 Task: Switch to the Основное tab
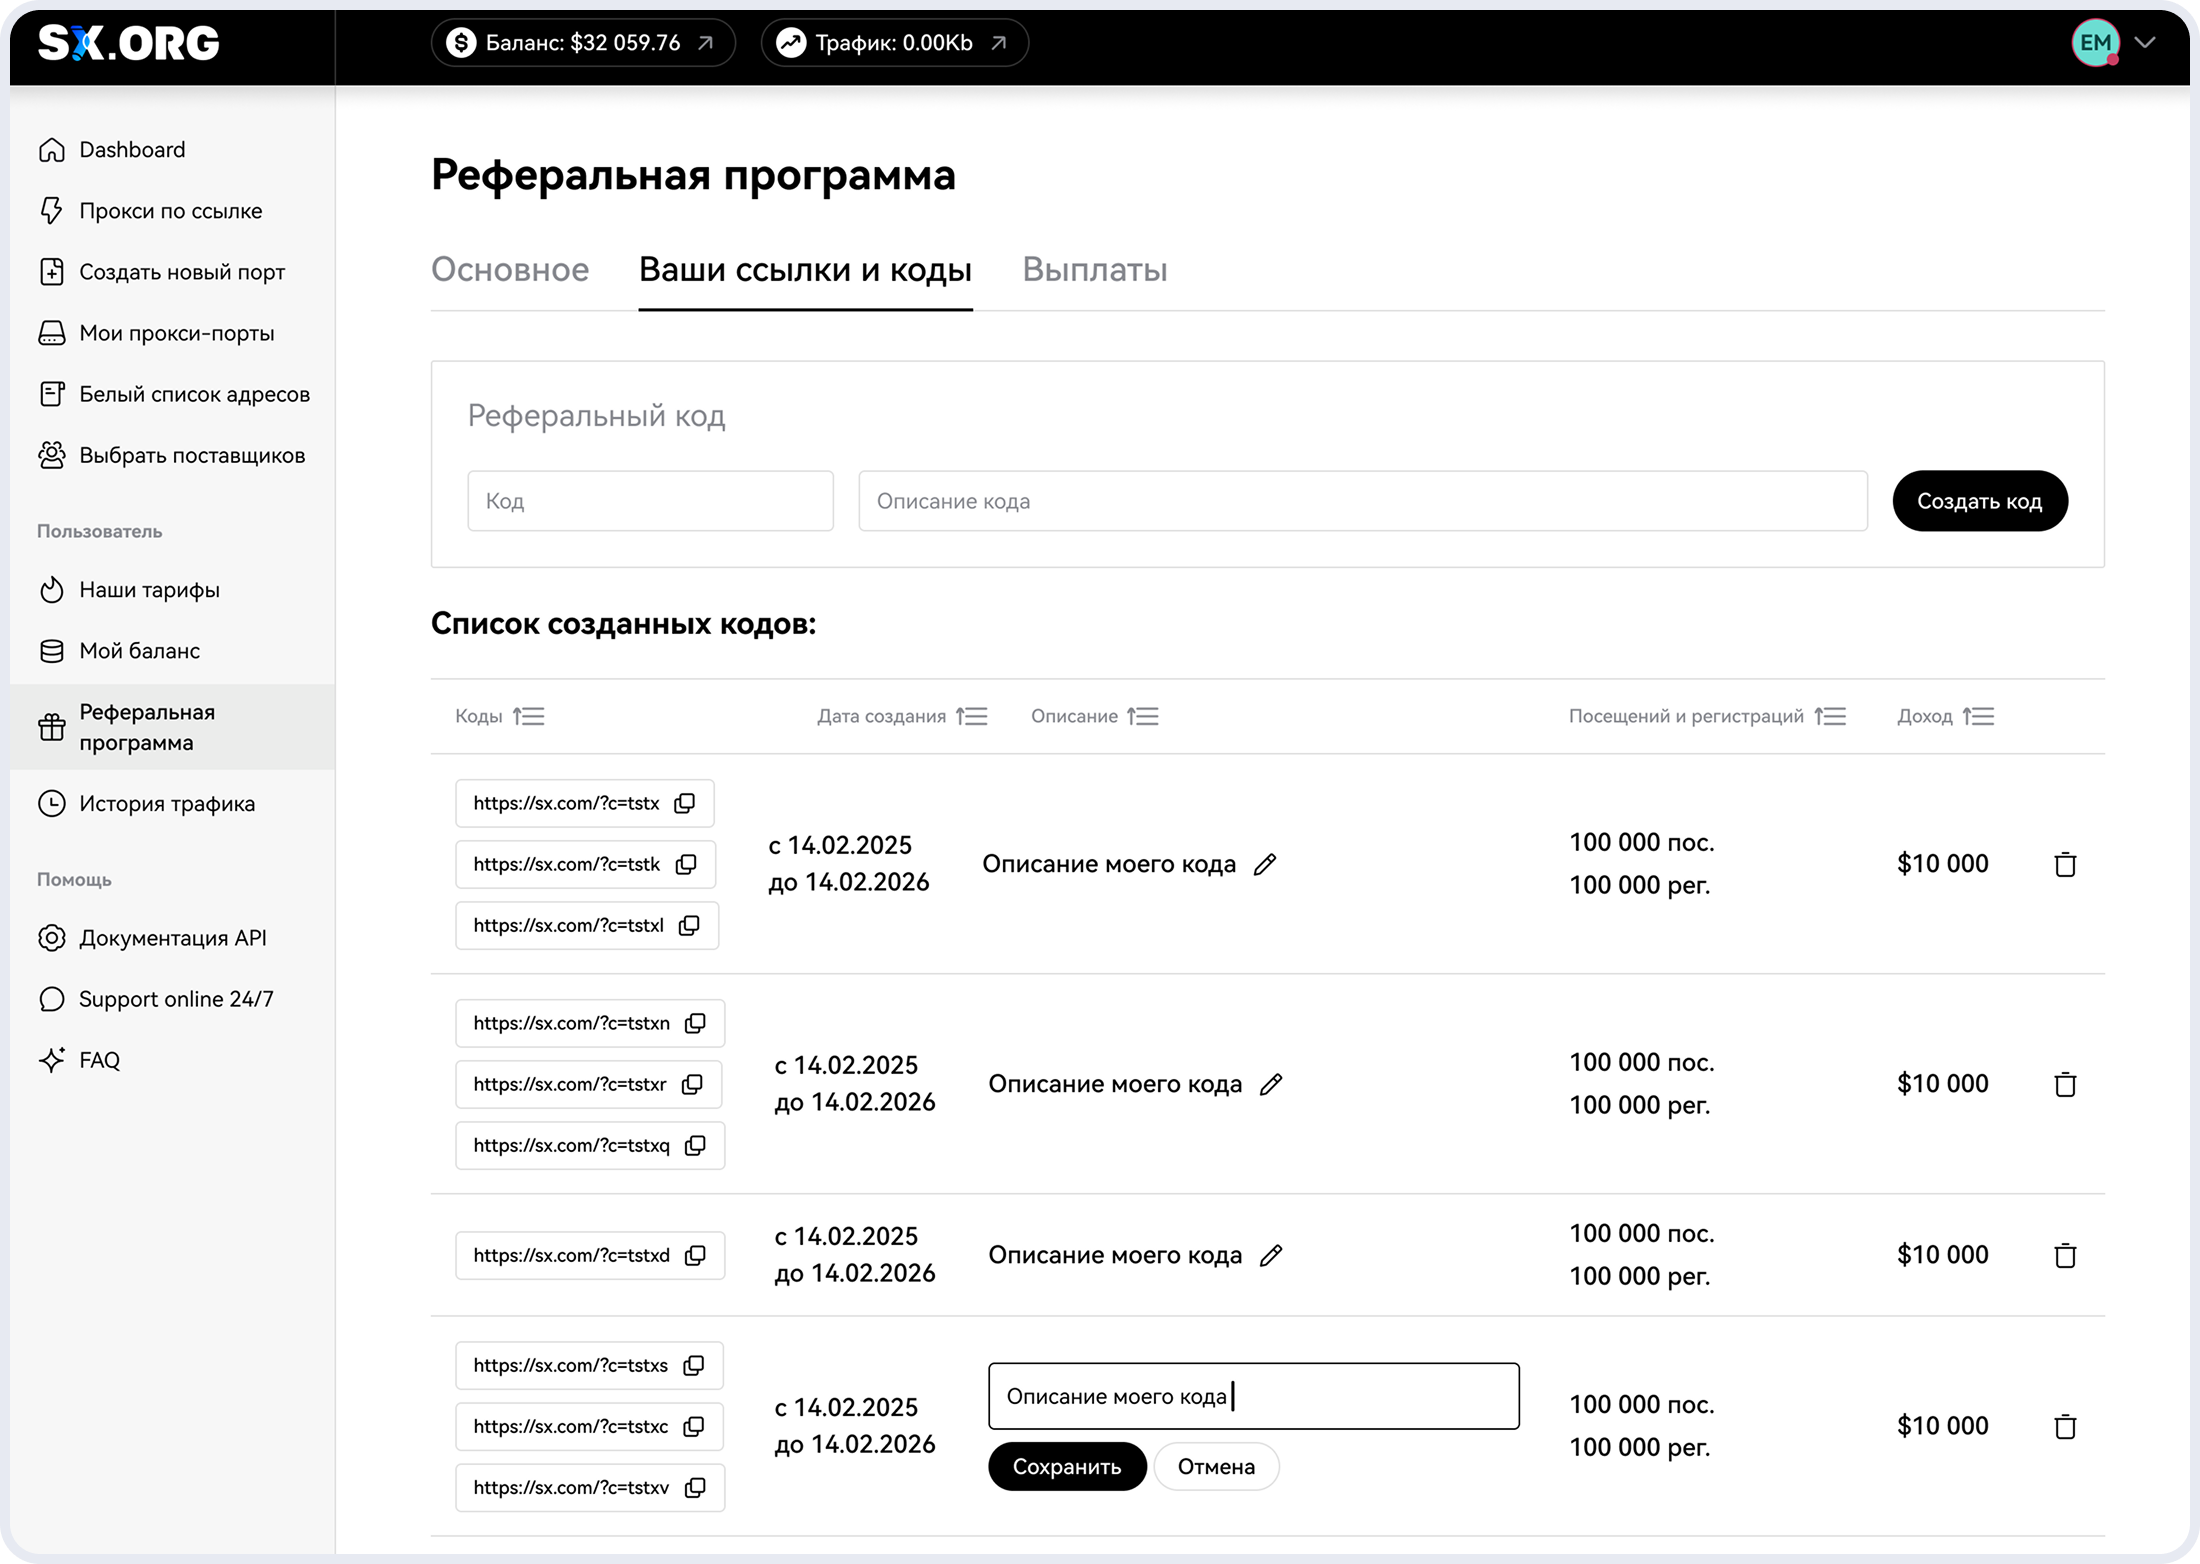pos(510,270)
